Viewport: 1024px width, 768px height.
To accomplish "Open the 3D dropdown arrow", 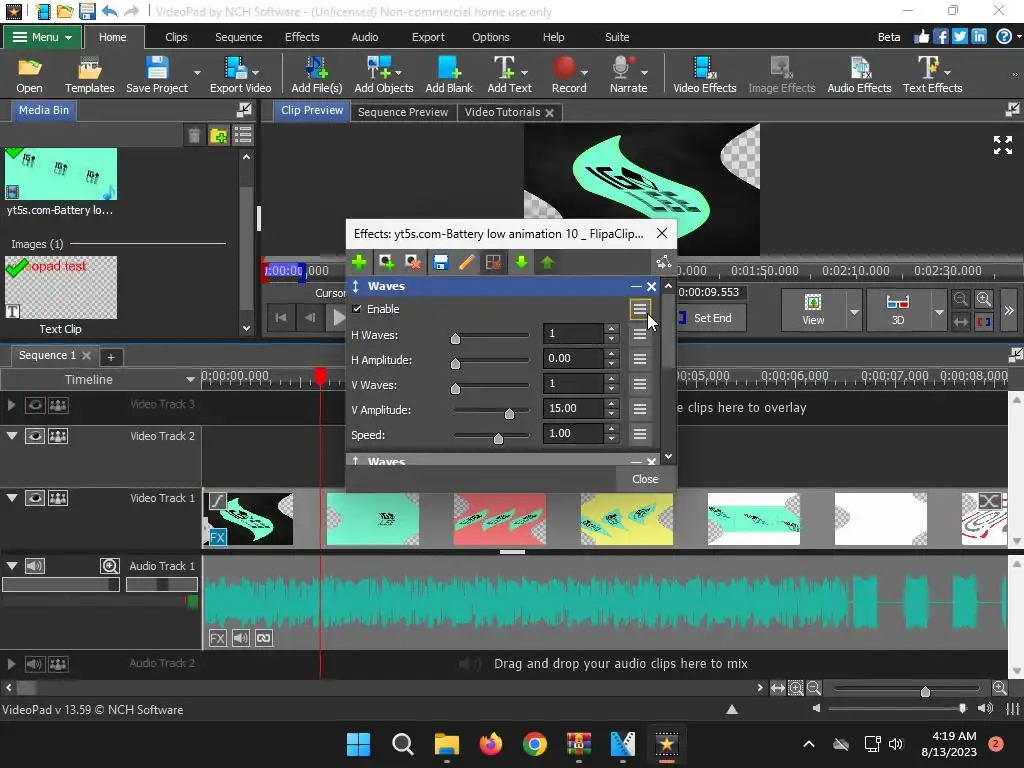I will click(939, 312).
